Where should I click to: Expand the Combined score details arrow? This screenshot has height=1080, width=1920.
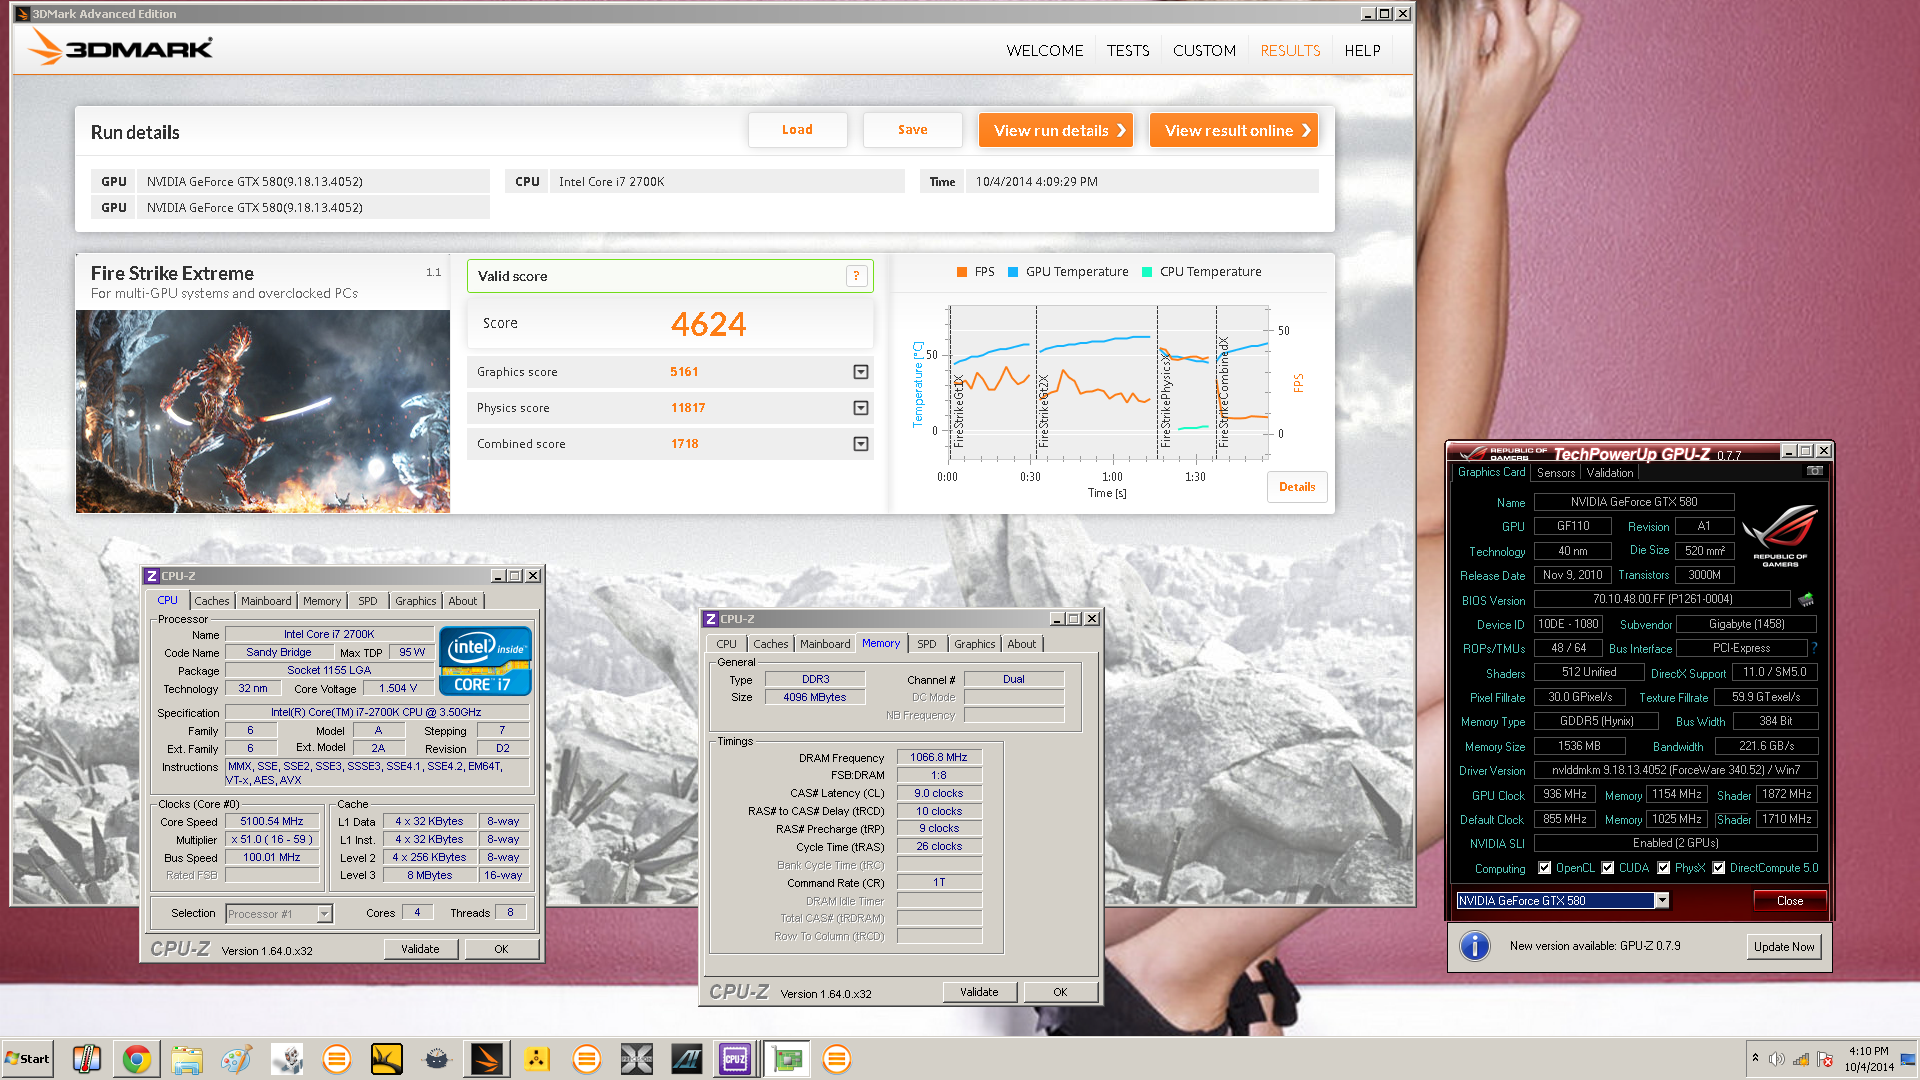(860, 444)
